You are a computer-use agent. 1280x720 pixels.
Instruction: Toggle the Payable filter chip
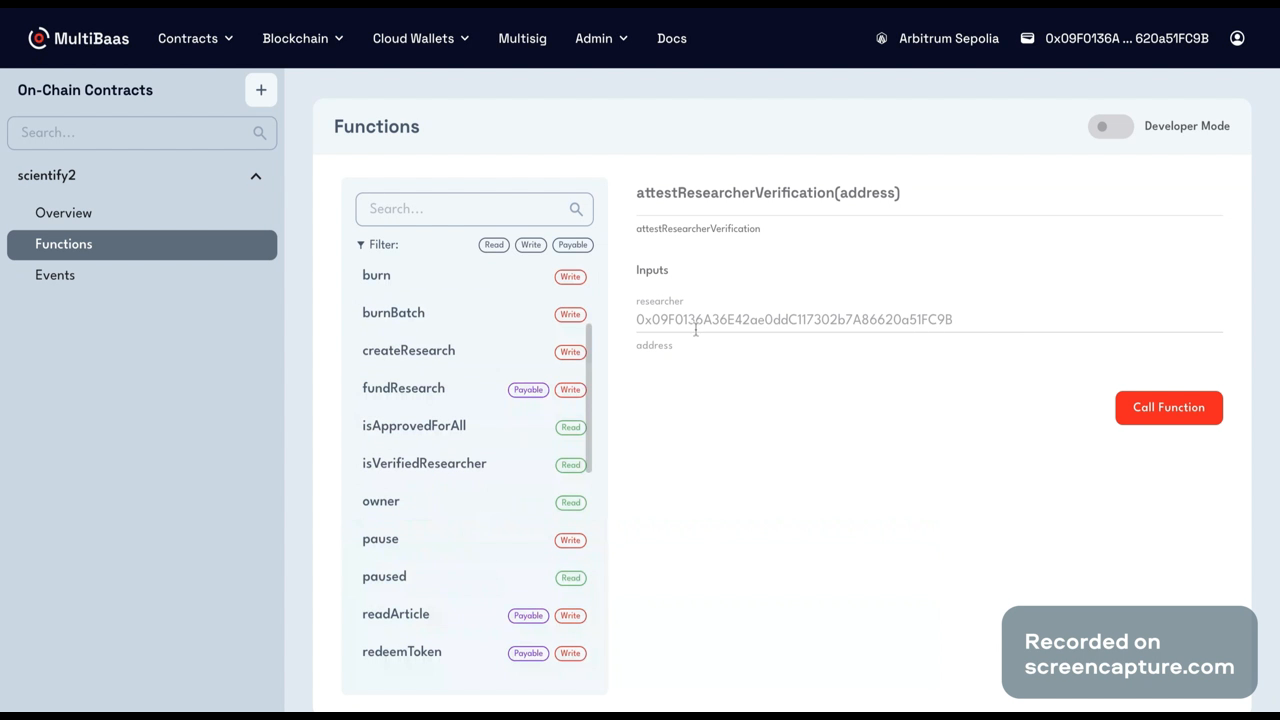click(x=573, y=245)
